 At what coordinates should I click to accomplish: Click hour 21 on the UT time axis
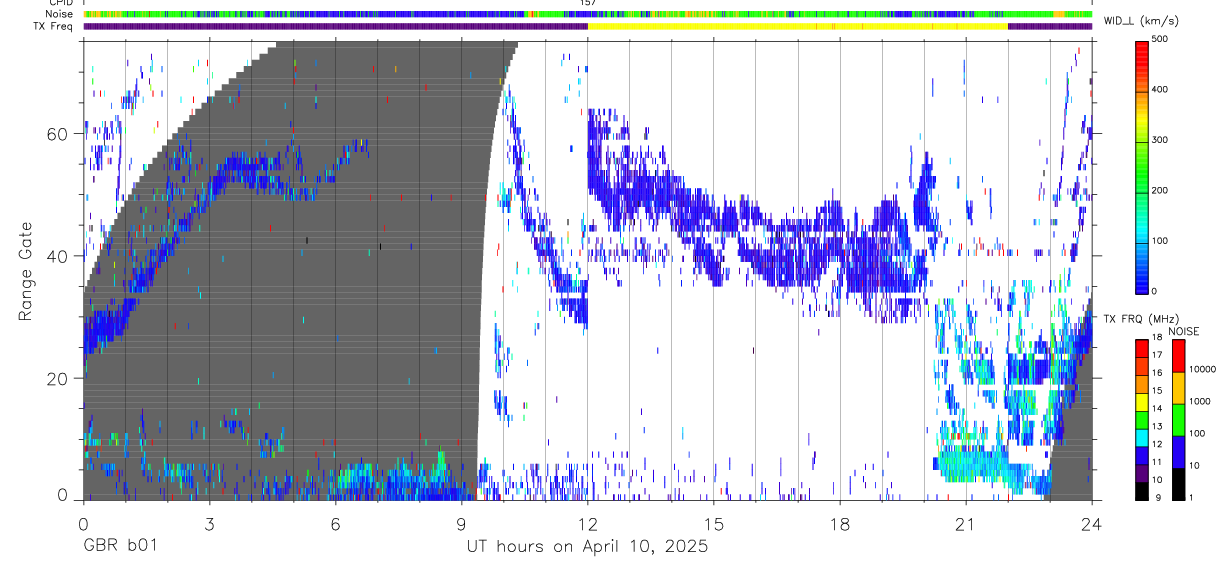[x=966, y=524]
